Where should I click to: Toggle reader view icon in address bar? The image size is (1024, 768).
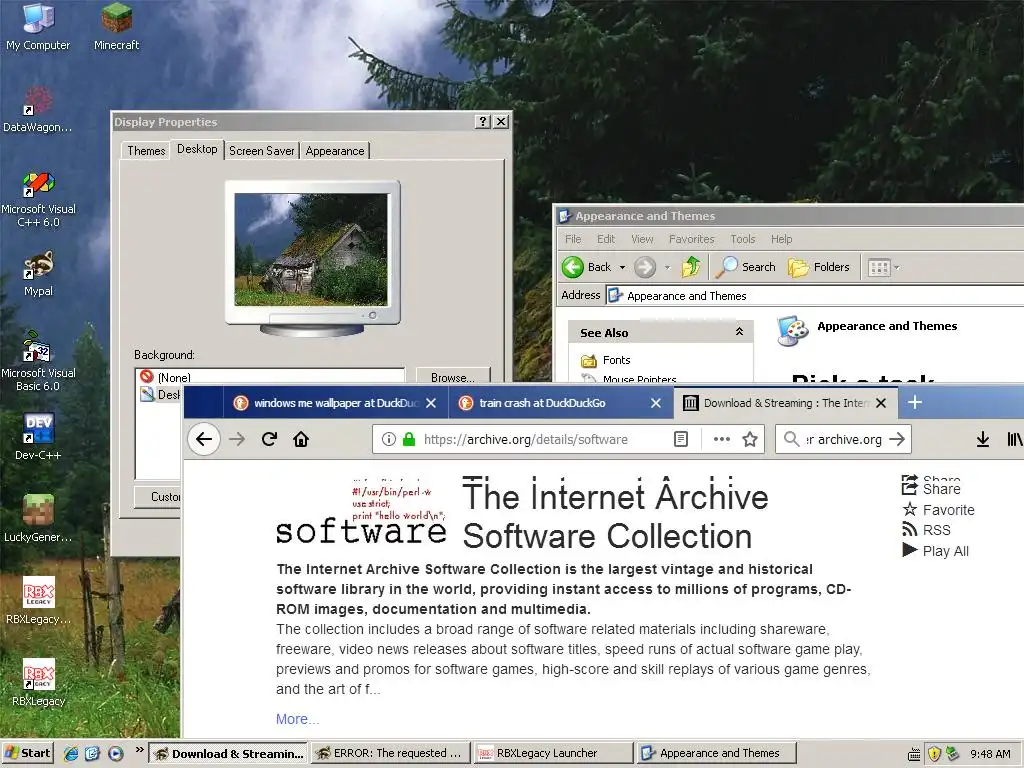click(x=680, y=439)
